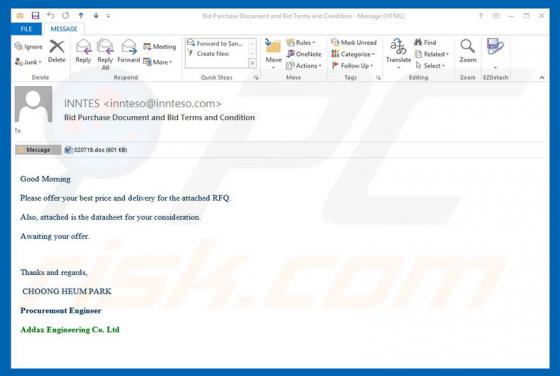Open Outlook Help question mark

pyautogui.click(x=480, y=16)
